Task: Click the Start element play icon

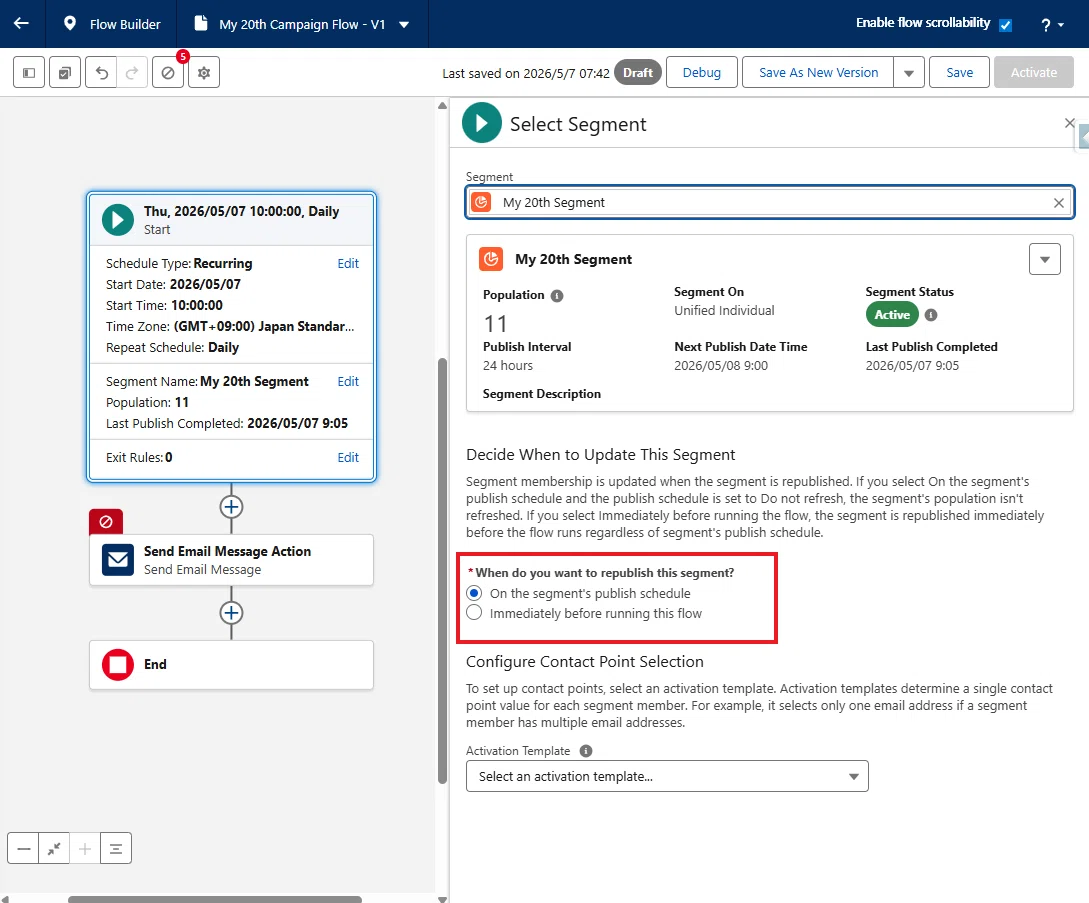Action: pos(118,219)
